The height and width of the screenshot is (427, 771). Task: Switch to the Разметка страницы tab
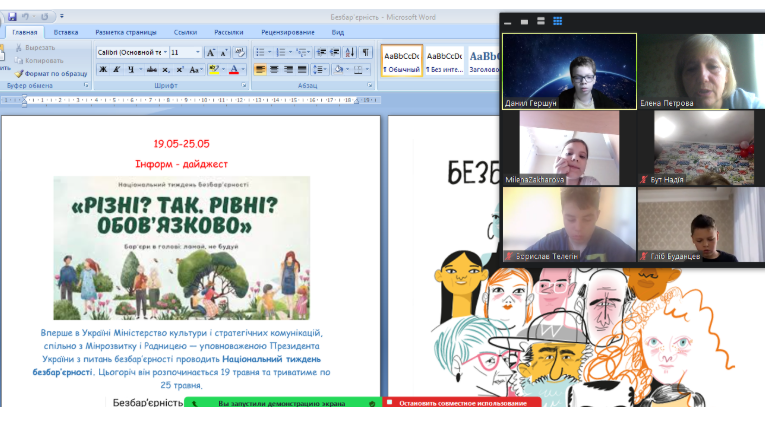[x=126, y=32]
